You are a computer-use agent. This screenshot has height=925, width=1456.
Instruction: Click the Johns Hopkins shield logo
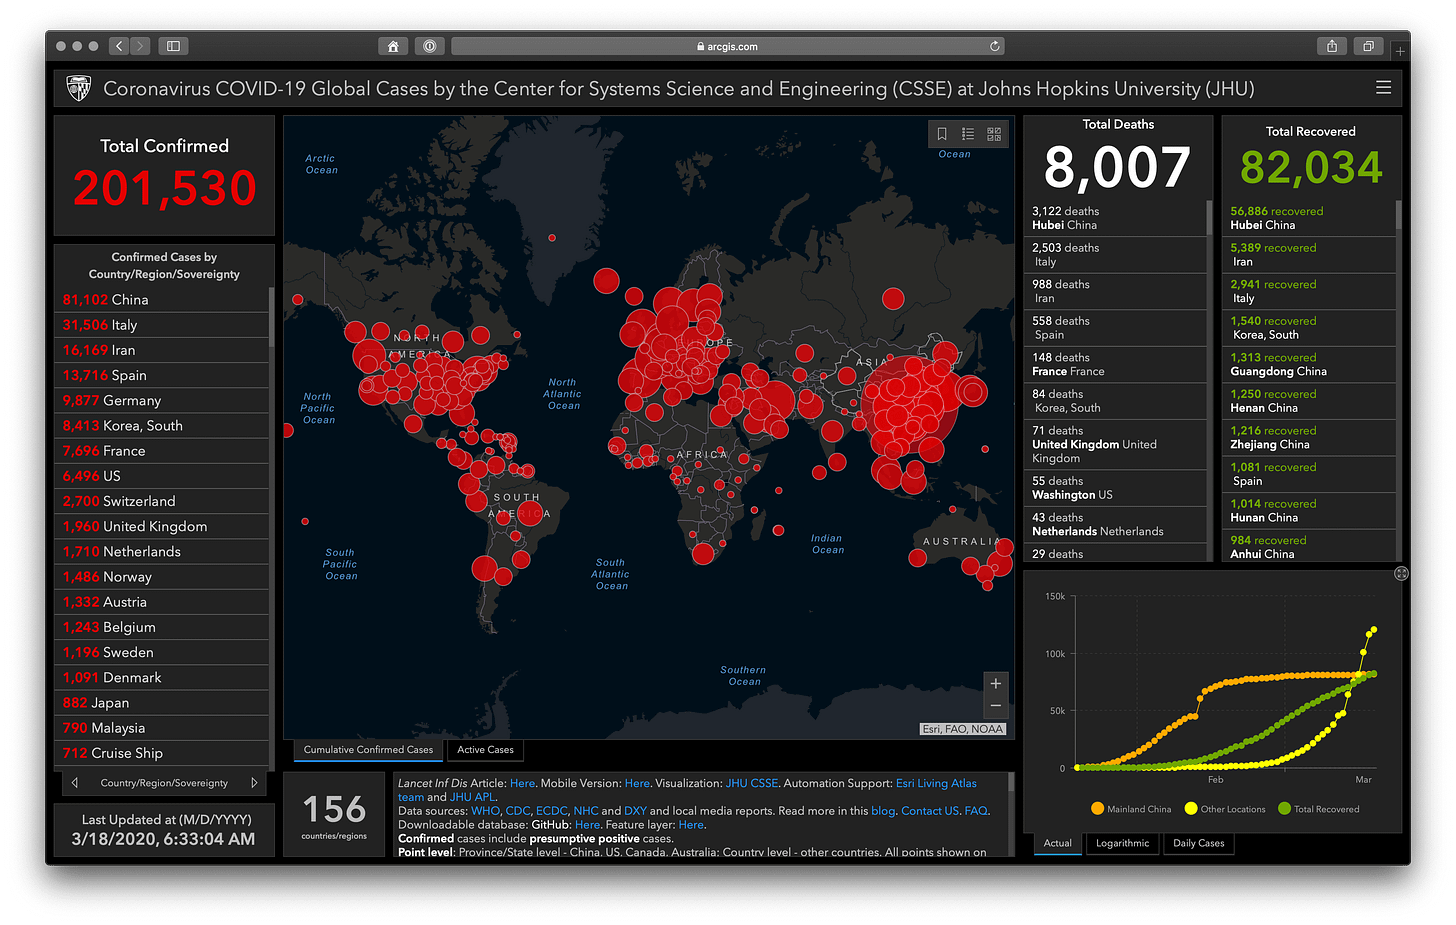(78, 88)
